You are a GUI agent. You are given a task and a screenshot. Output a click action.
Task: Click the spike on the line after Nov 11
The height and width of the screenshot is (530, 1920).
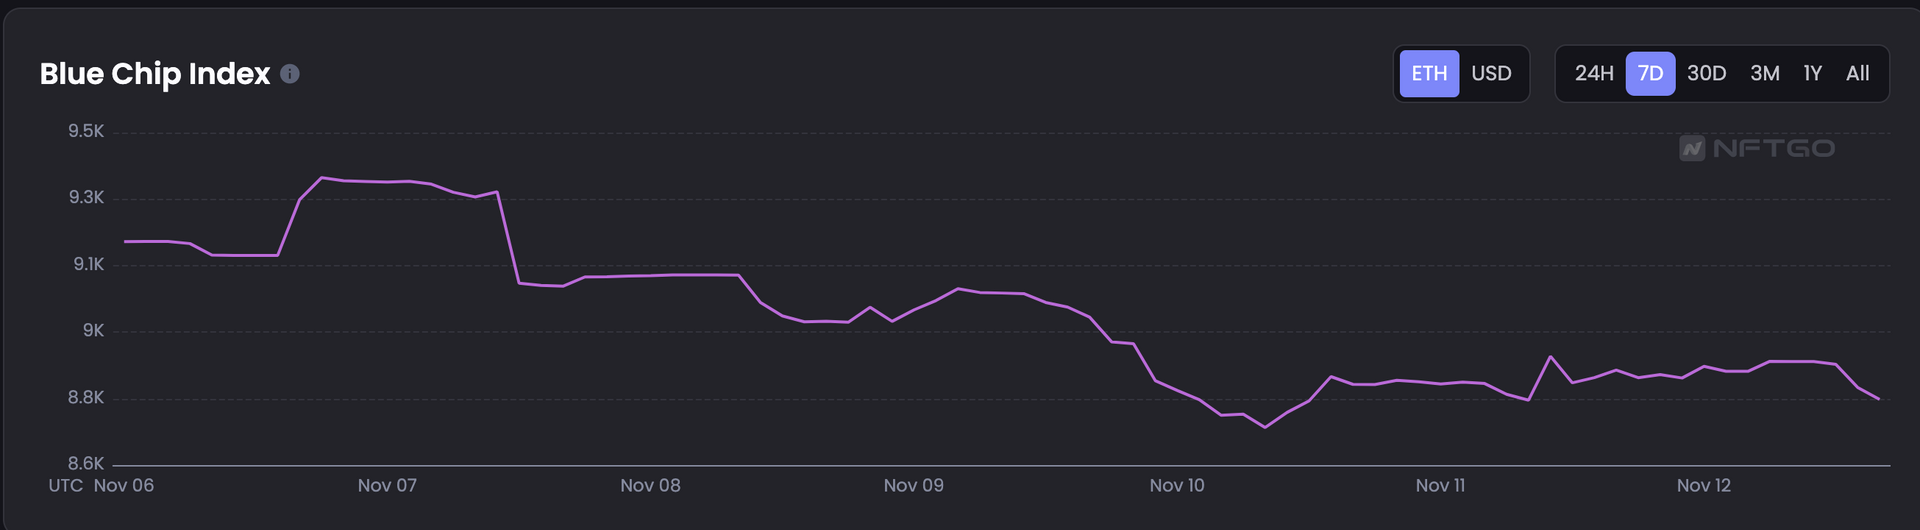point(1551,356)
